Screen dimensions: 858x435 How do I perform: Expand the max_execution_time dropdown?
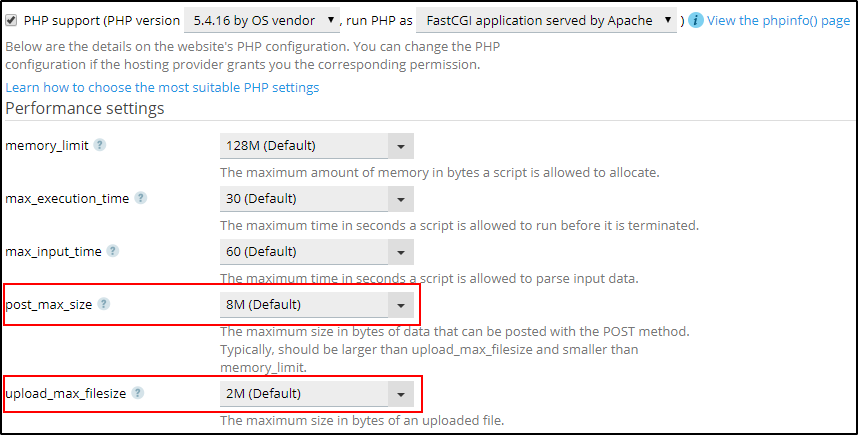[x=401, y=199]
